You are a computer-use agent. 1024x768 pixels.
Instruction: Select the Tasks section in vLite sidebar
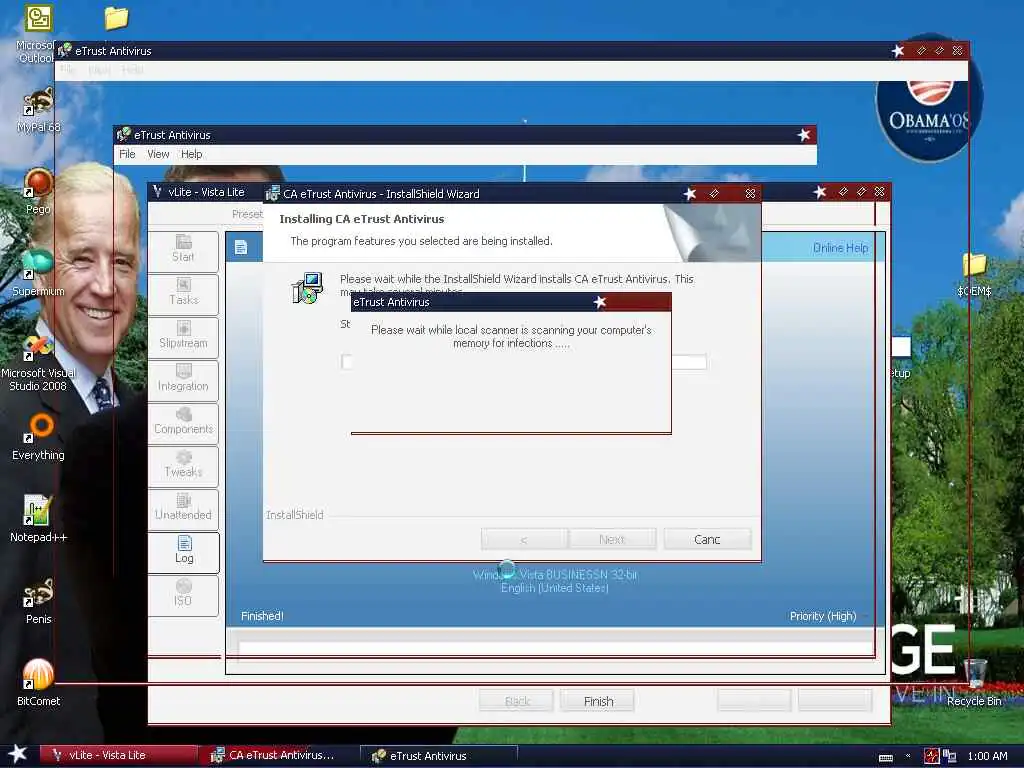click(184, 294)
